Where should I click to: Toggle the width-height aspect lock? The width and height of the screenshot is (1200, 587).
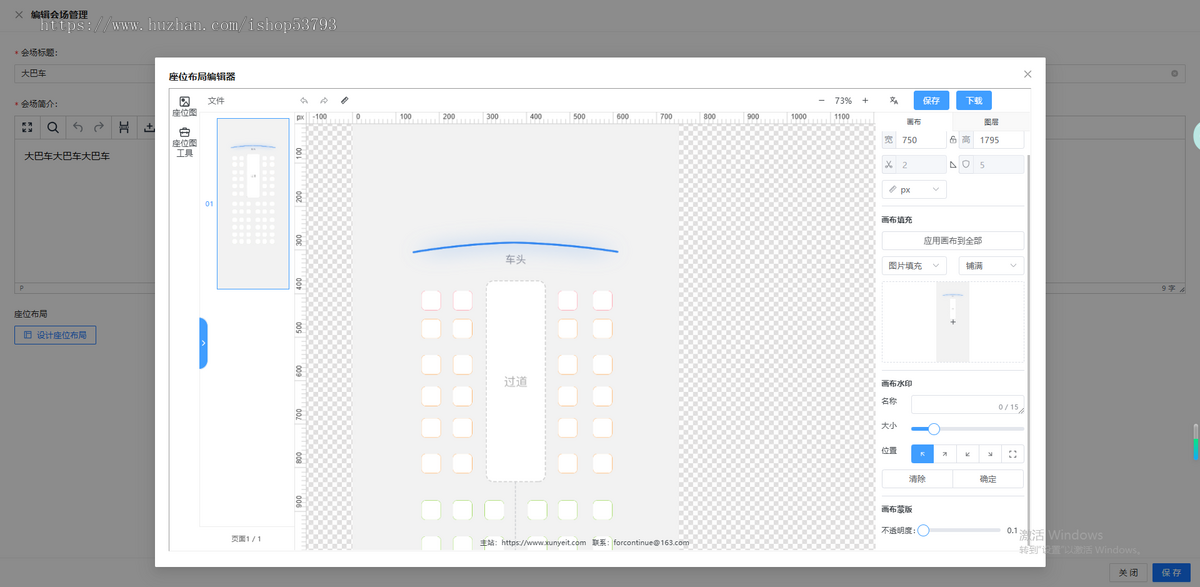coord(953,140)
